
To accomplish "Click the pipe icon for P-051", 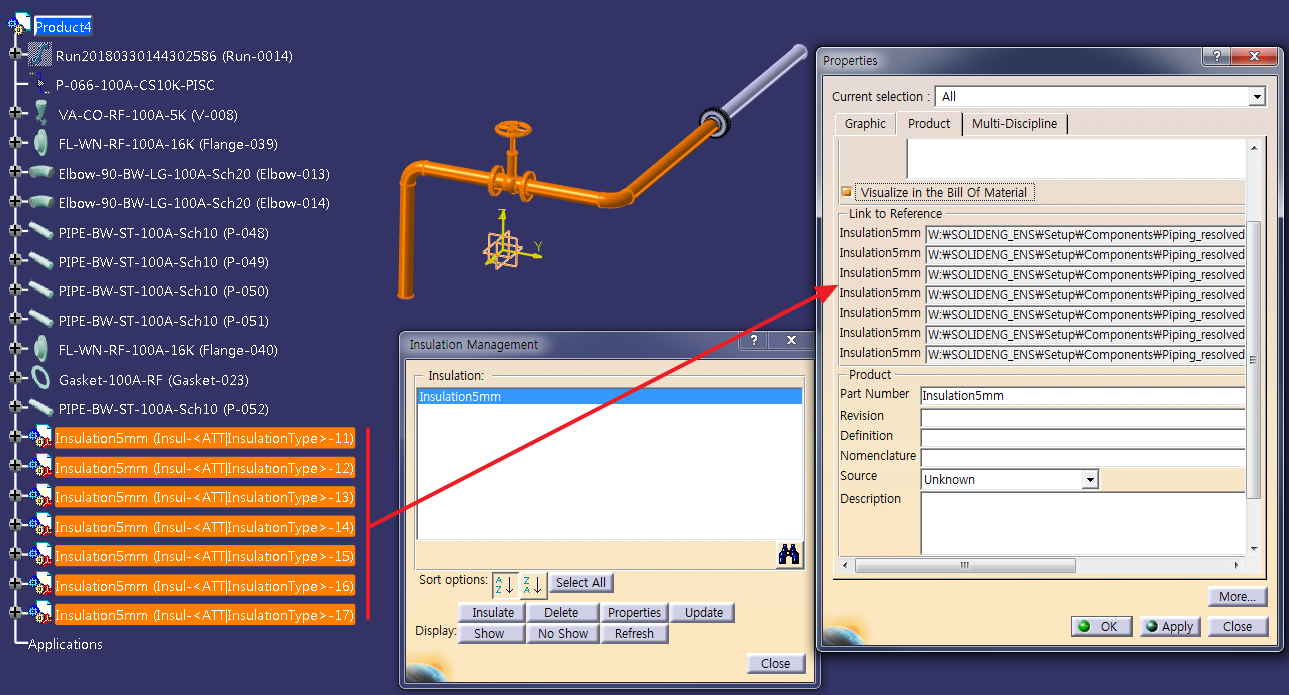I will [41, 320].
